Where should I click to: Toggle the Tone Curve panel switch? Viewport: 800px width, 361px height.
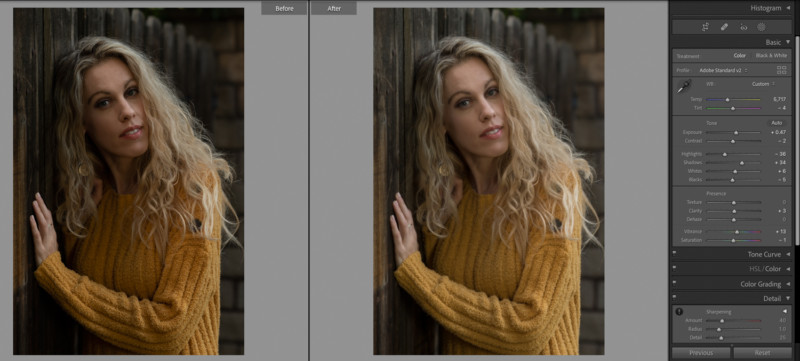point(674,253)
